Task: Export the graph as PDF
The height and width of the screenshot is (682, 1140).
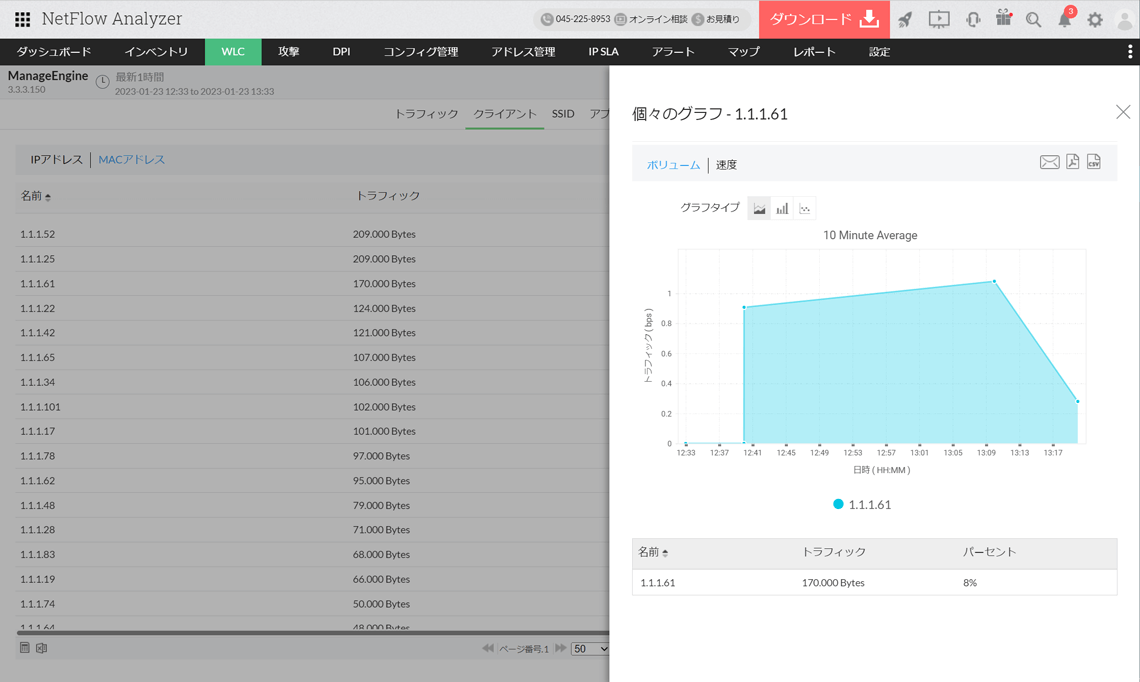Action: (x=1072, y=162)
